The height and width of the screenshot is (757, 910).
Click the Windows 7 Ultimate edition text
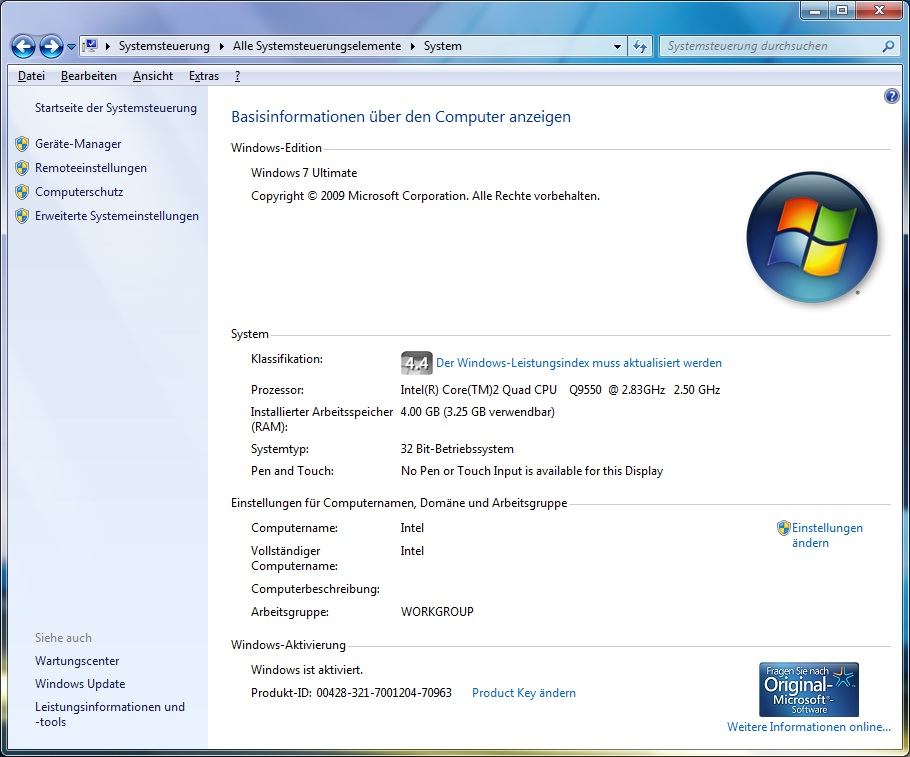[x=304, y=173]
